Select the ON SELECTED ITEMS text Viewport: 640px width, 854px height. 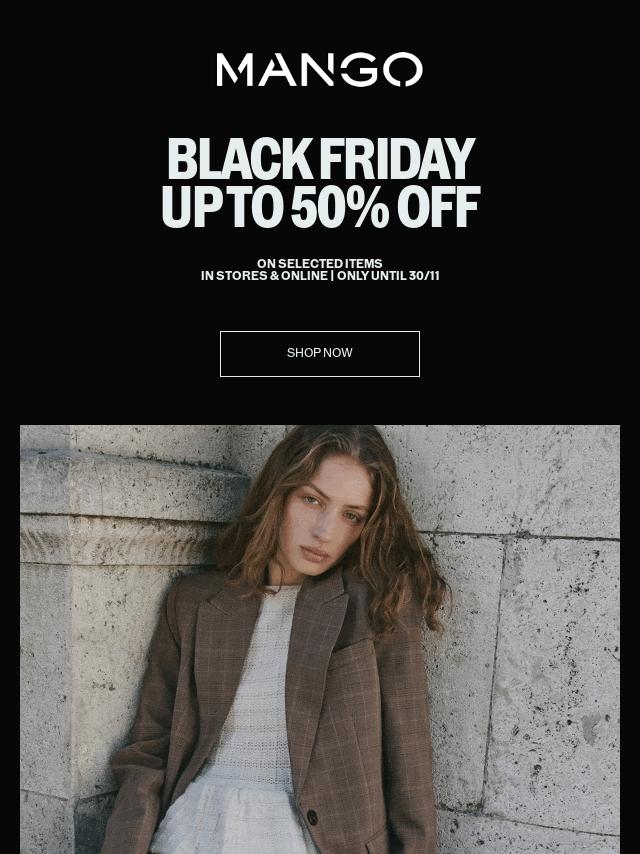(320, 263)
